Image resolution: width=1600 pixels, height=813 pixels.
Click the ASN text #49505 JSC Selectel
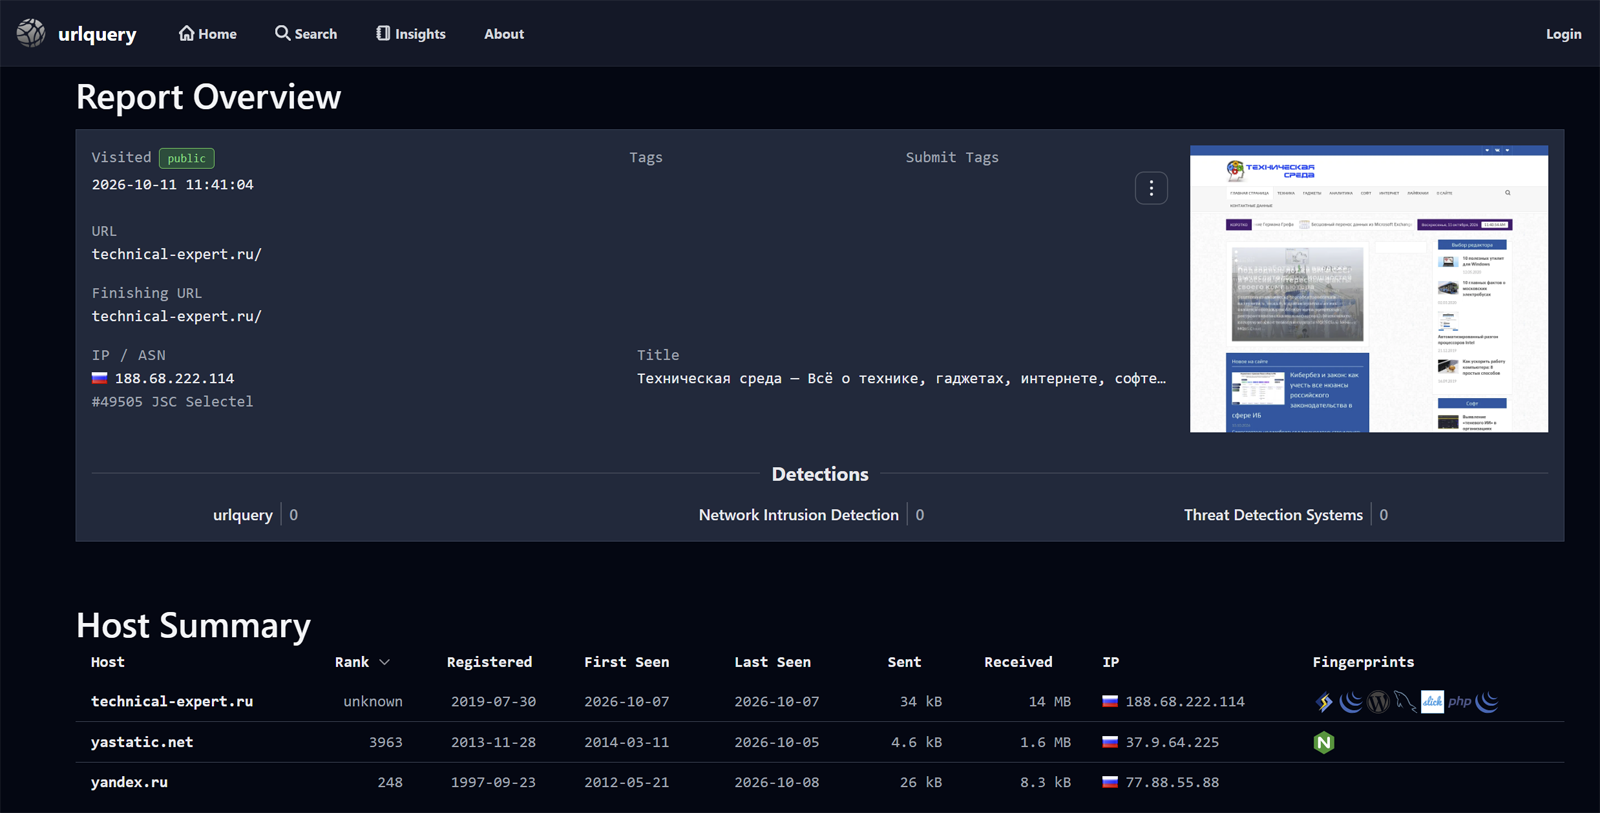click(172, 401)
